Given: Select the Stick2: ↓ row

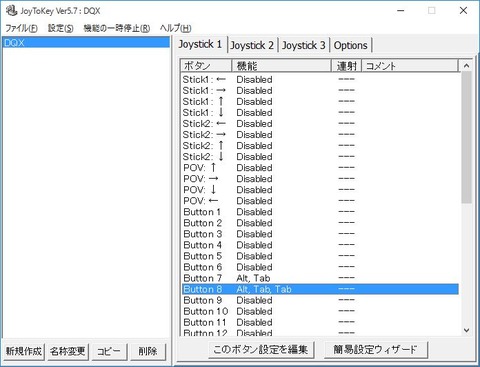Looking at the screenshot, I should 320,156.
